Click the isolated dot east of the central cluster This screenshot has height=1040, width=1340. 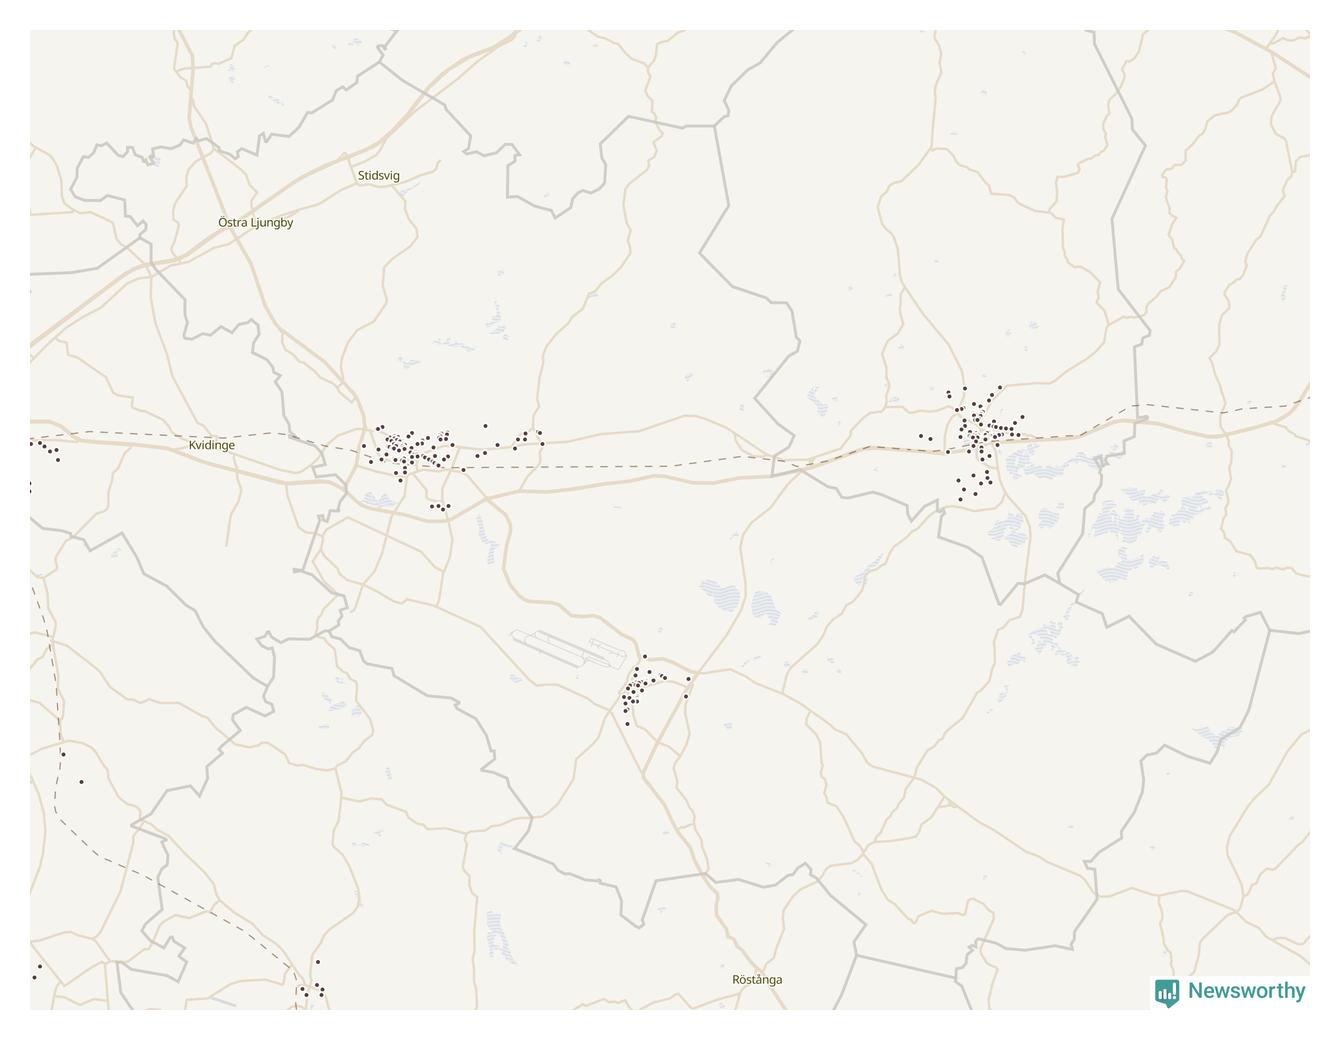[x=688, y=679]
